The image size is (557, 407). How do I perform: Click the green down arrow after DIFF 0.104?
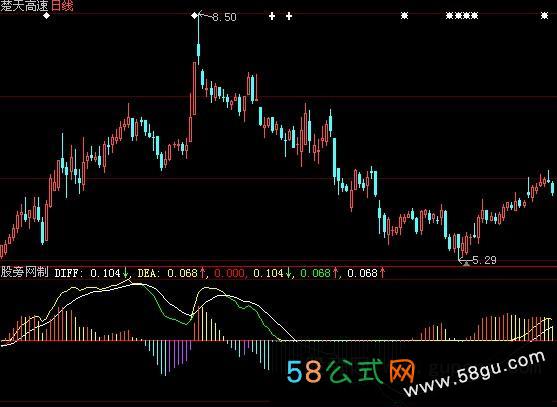tap(125, 273)
